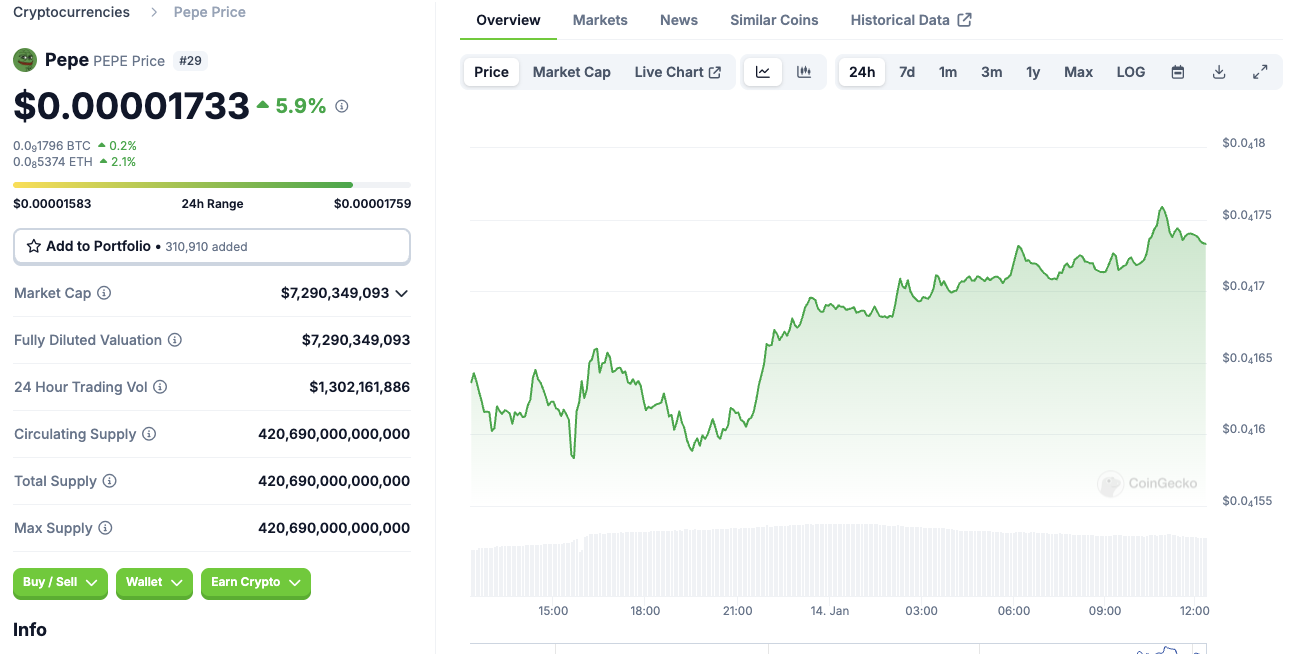The image size is (1300, 654).
Task: Open Live Chart external link
Action: 678,72
